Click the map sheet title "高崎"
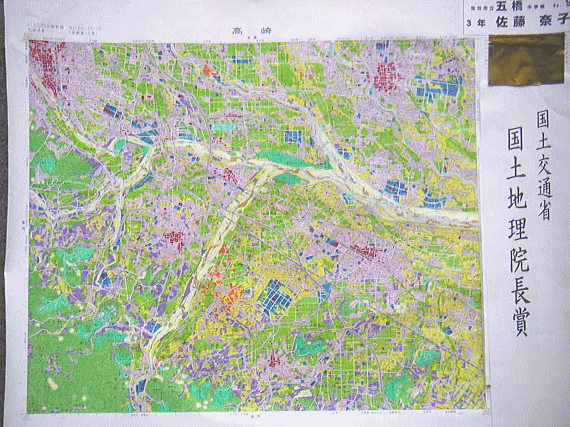Screen dimensions: 570x427 pyautogui.click(x=252, y=31)
